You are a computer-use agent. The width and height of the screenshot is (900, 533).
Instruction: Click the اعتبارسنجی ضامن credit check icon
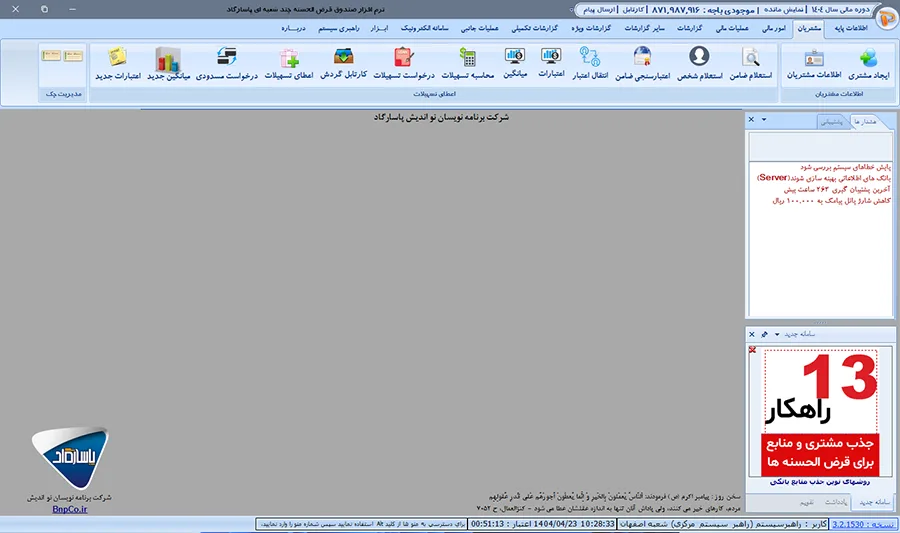coord(642,56)
